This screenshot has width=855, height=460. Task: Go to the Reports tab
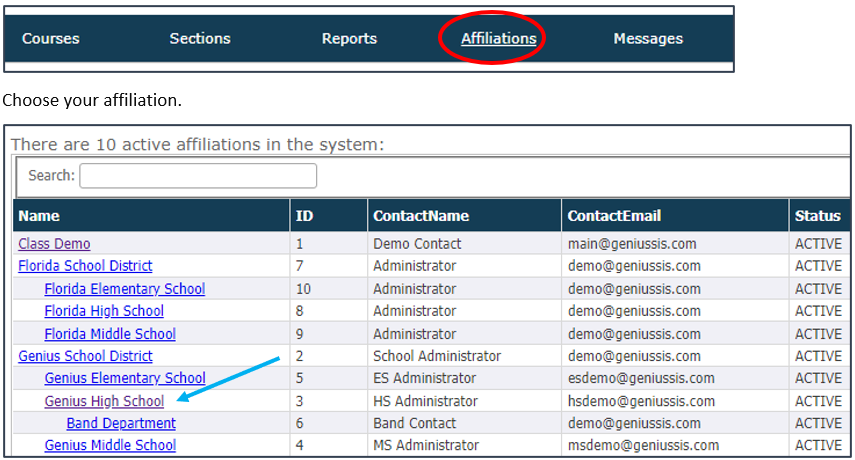pos(350,39)
